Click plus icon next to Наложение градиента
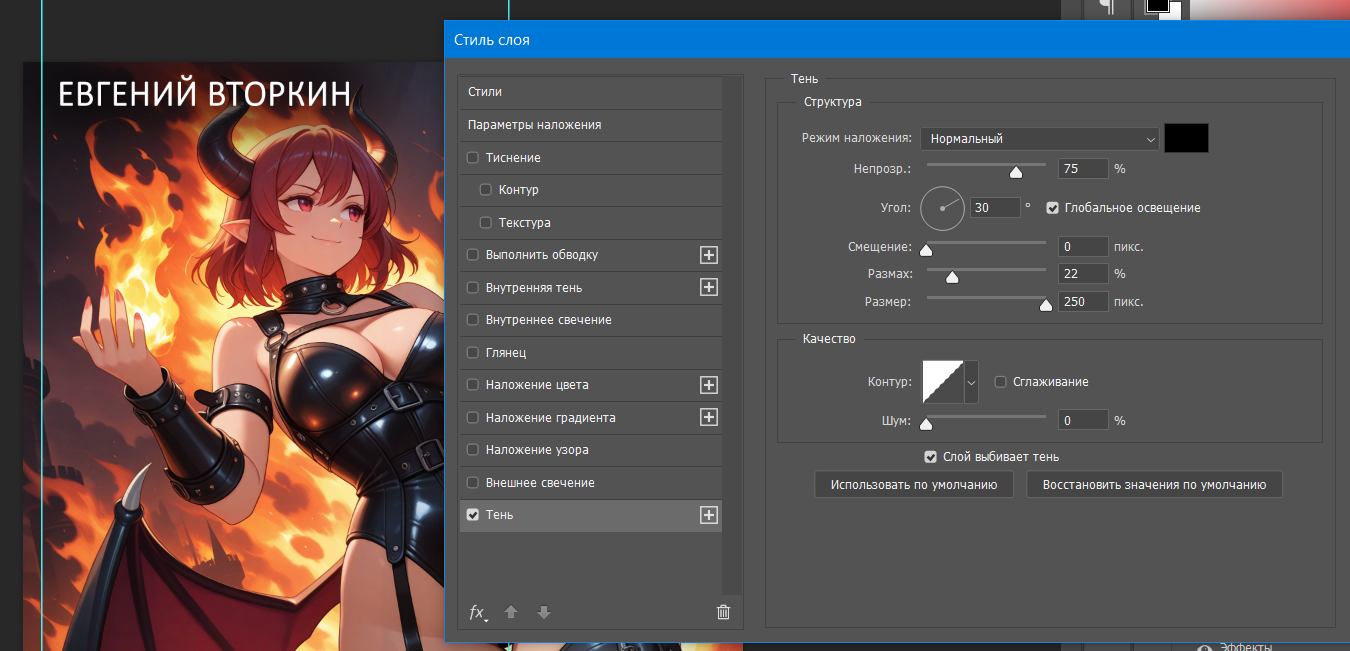This screenshot has height=651, width=1350. (709, 417)
